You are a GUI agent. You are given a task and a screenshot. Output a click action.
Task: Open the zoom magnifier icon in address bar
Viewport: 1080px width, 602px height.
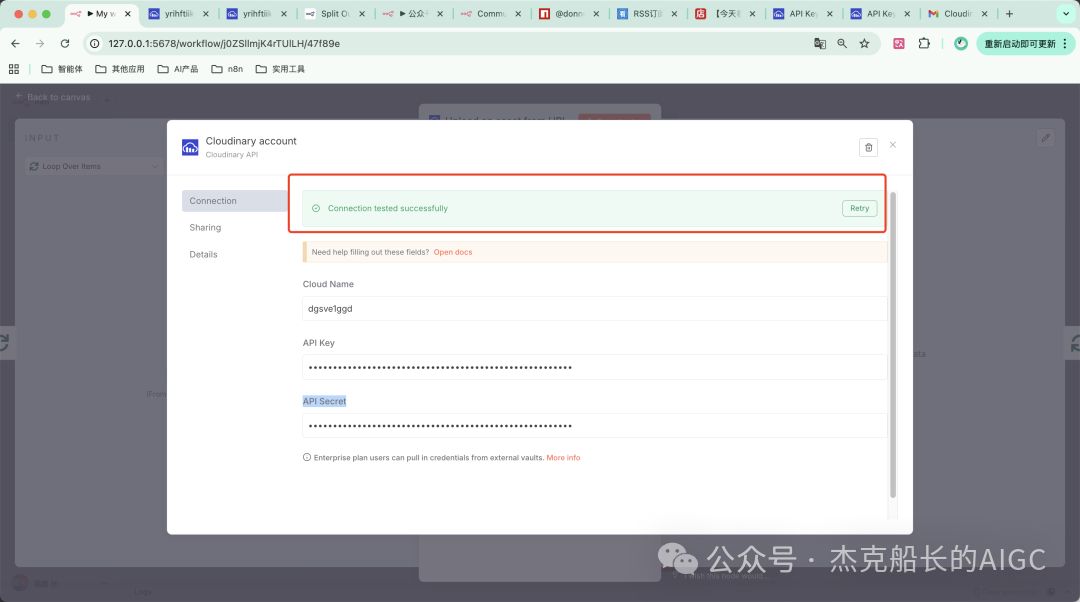coord(842,43)
